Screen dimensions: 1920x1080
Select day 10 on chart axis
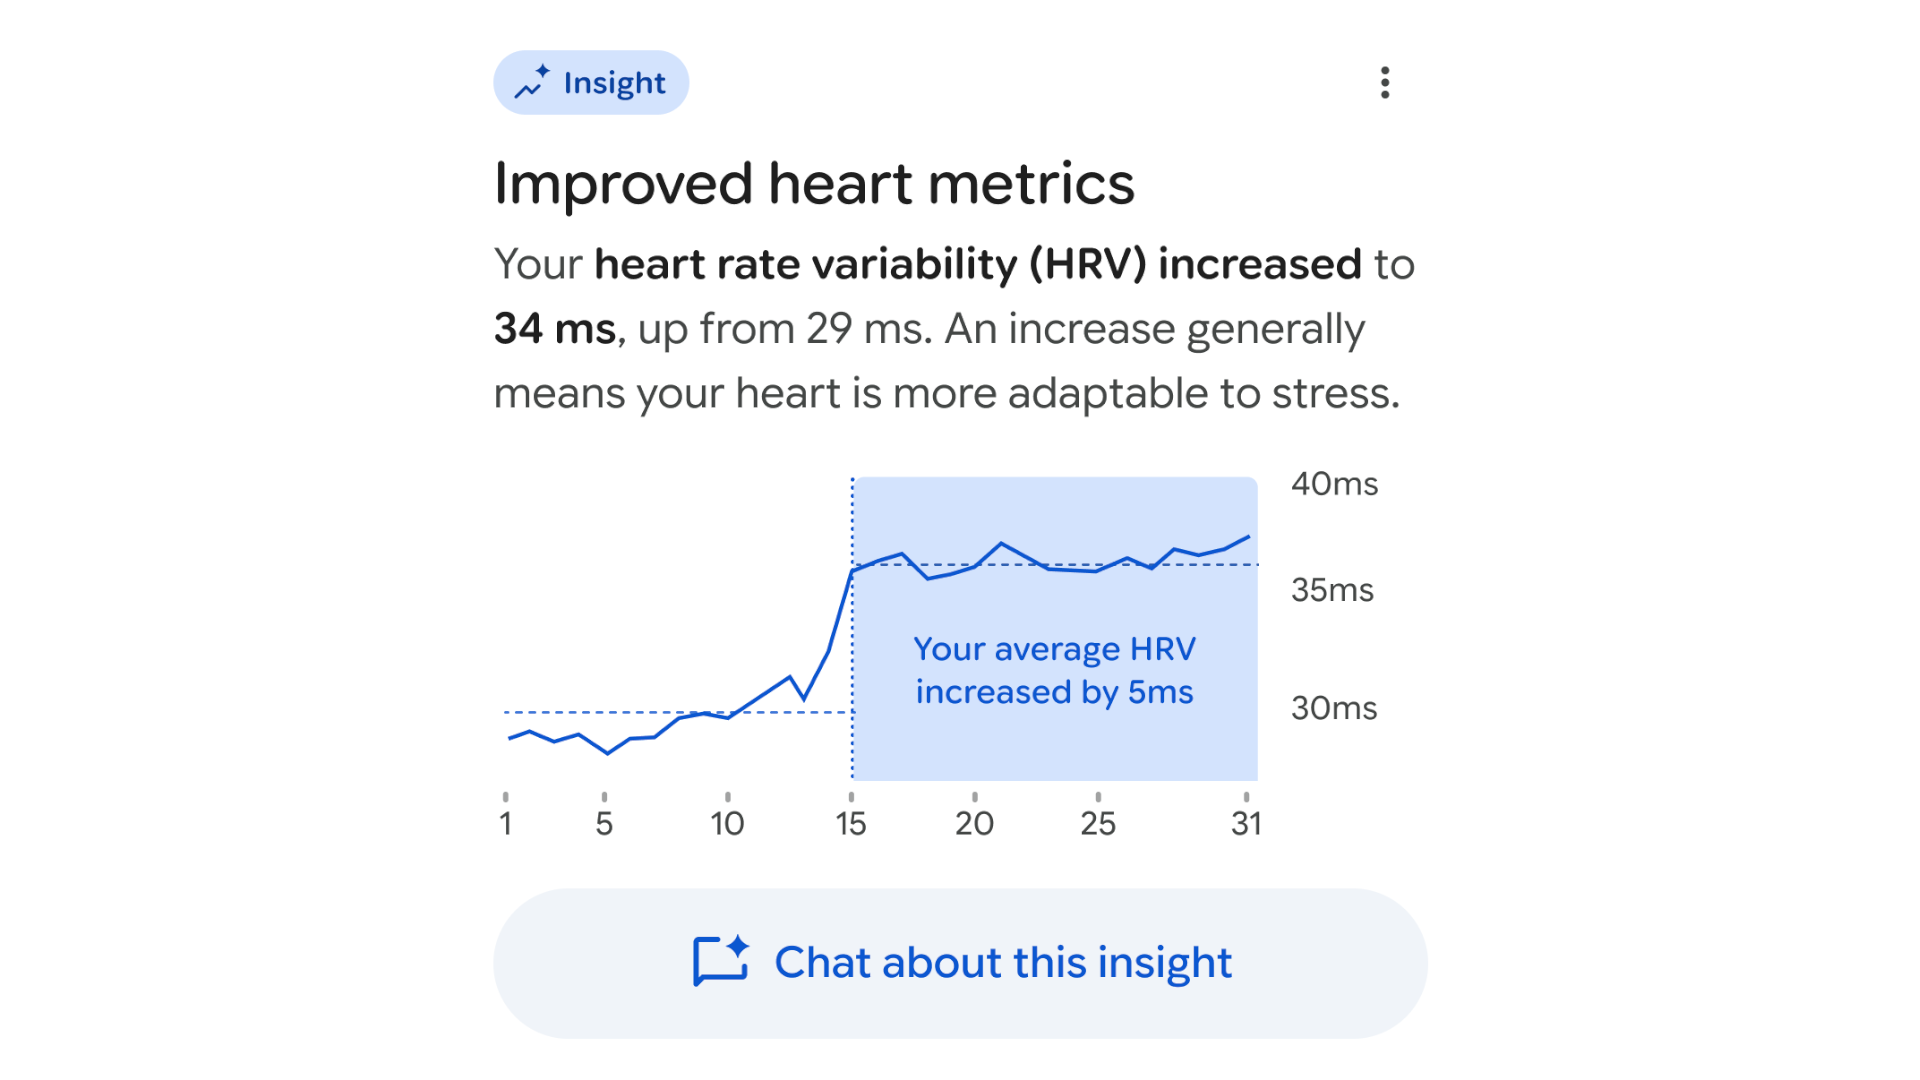coord(727,823)
